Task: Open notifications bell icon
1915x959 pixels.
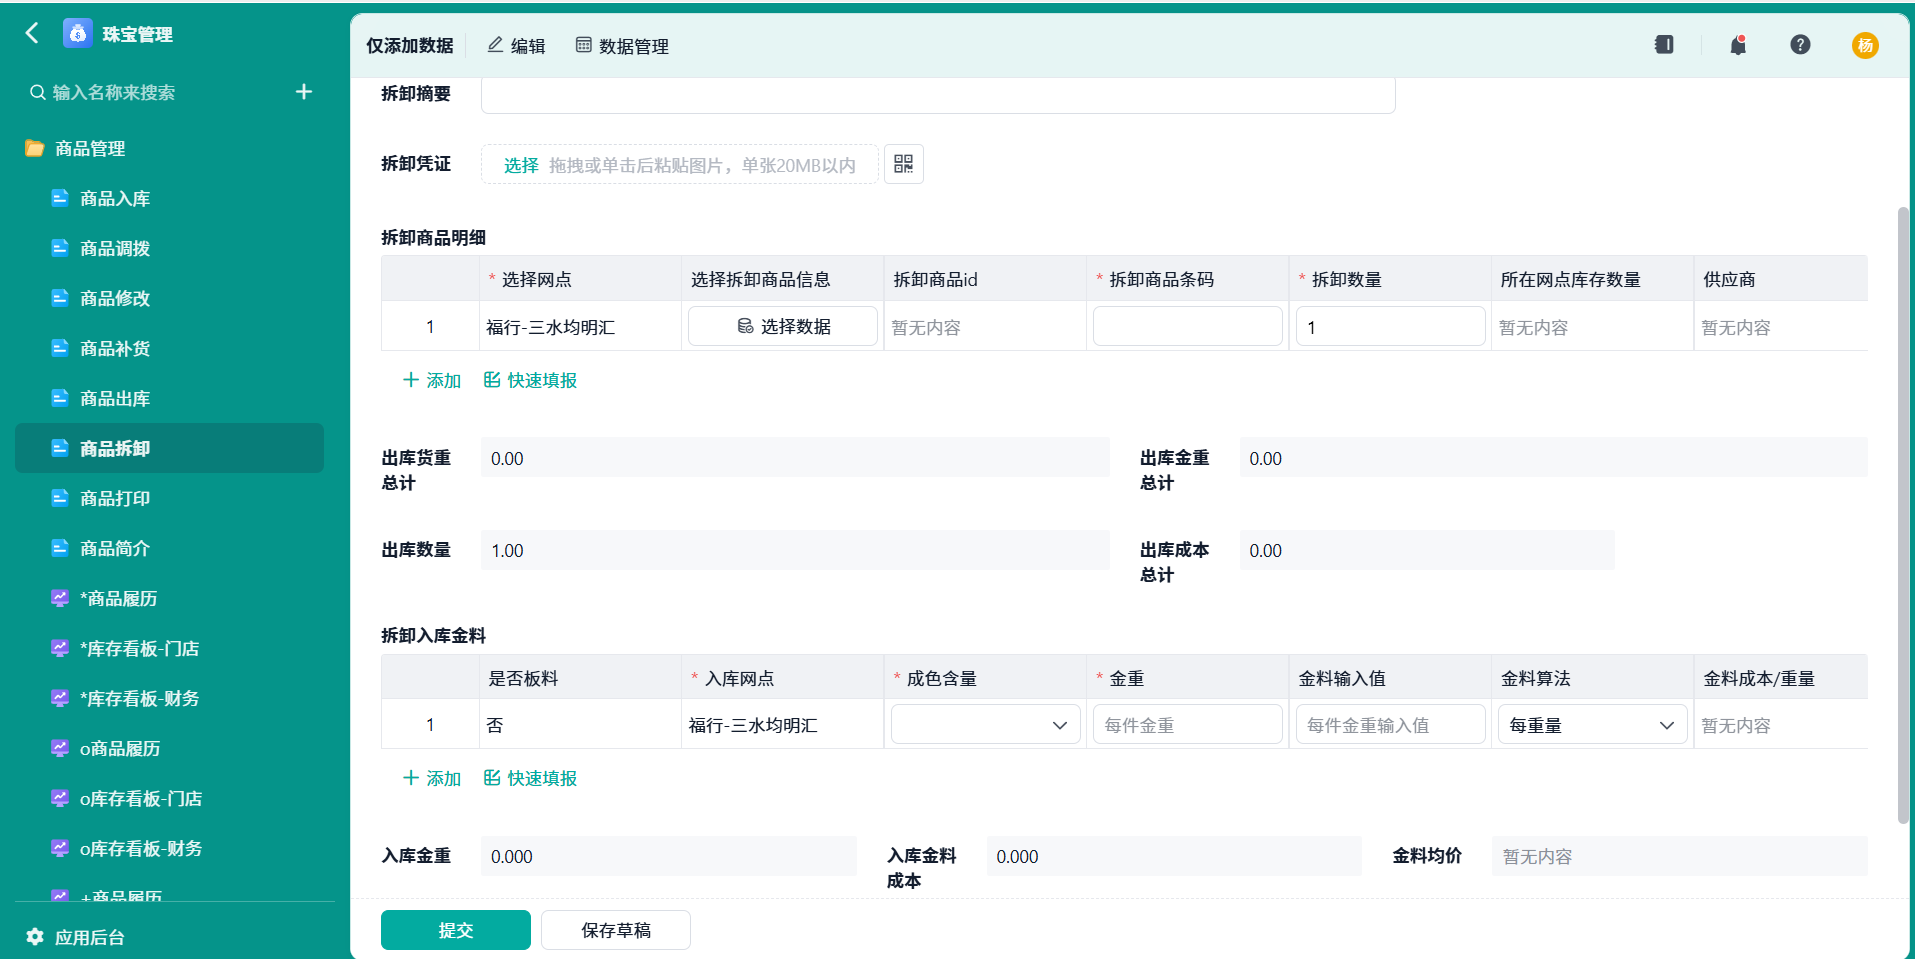Action: click(x=1738, y=45)
